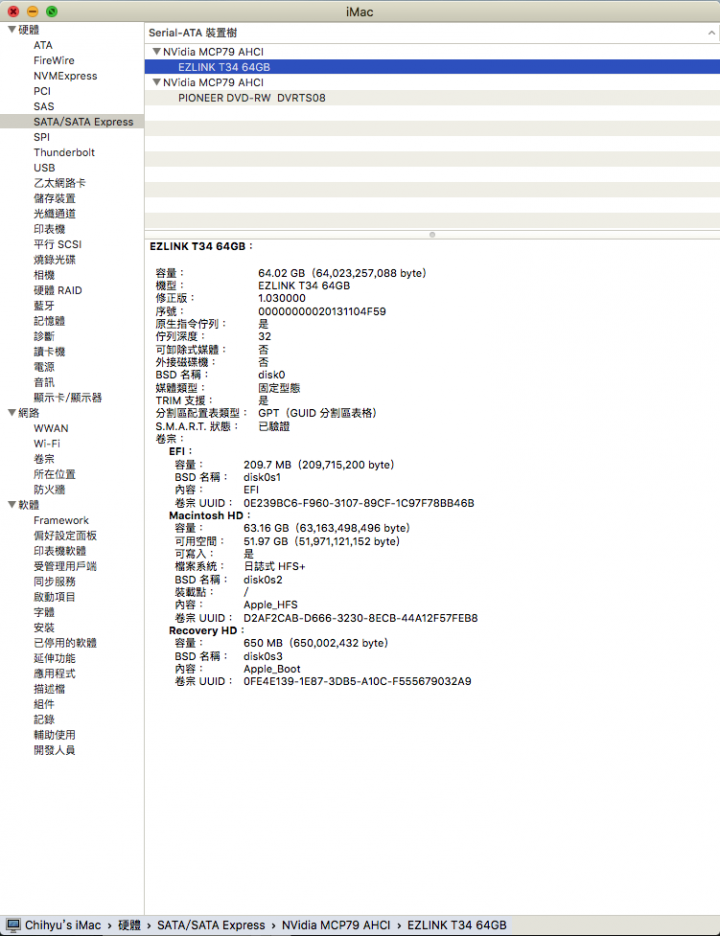720x936 pixels.
Task: Select 卷宗 volumes under network
Action: [44, 459]
